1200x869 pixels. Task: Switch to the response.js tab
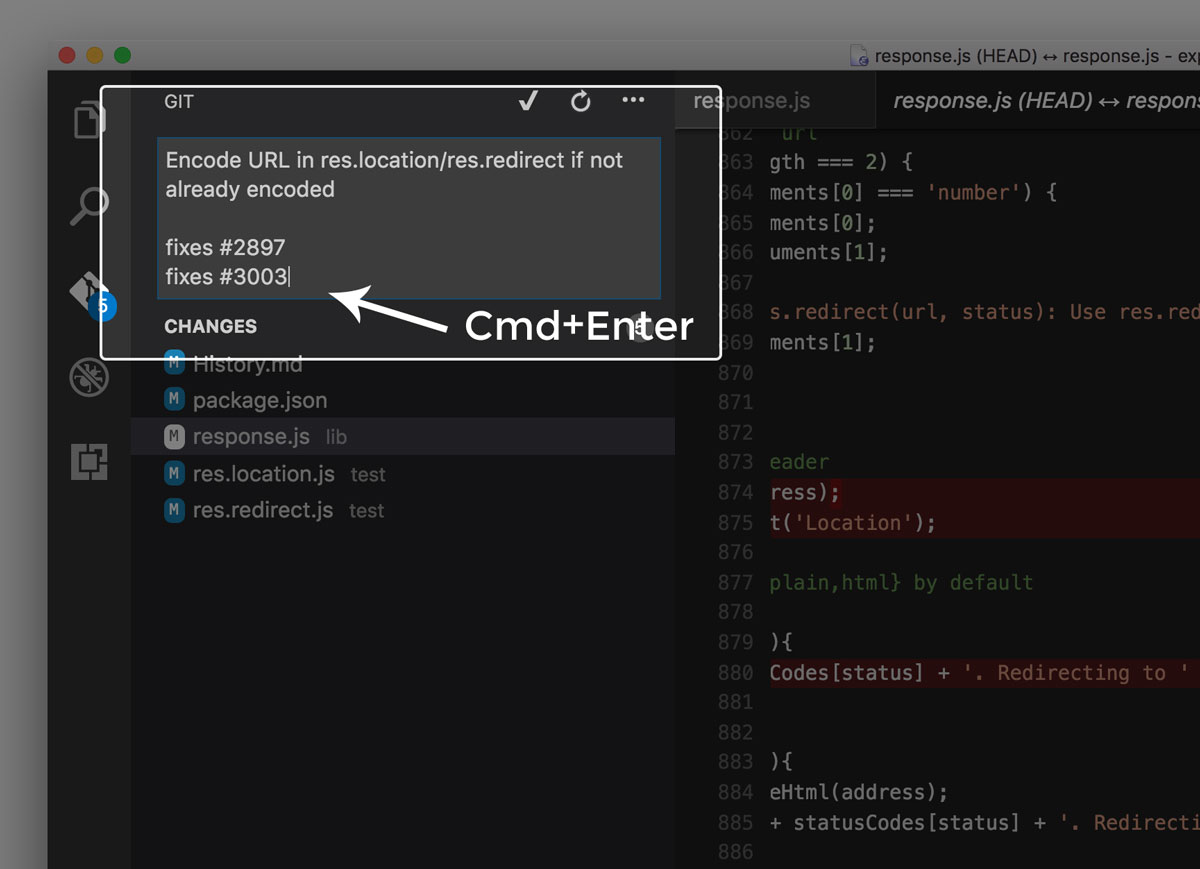coord(750,100)
